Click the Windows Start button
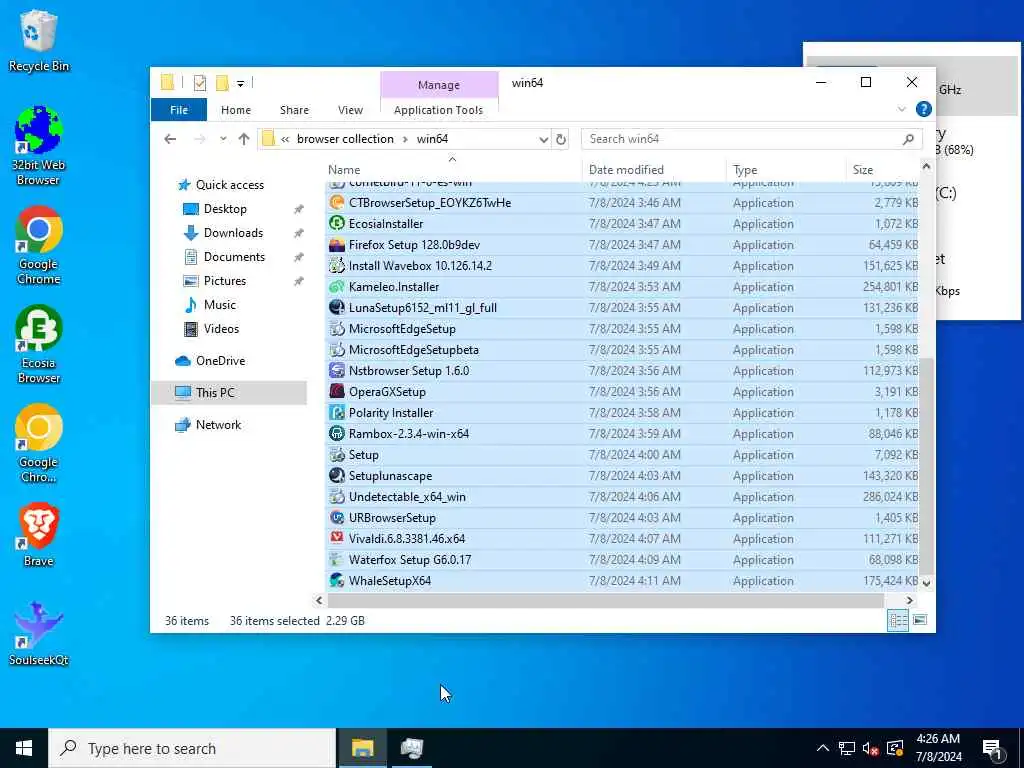This screenshot has width=1024, height=768. (24, 748)
